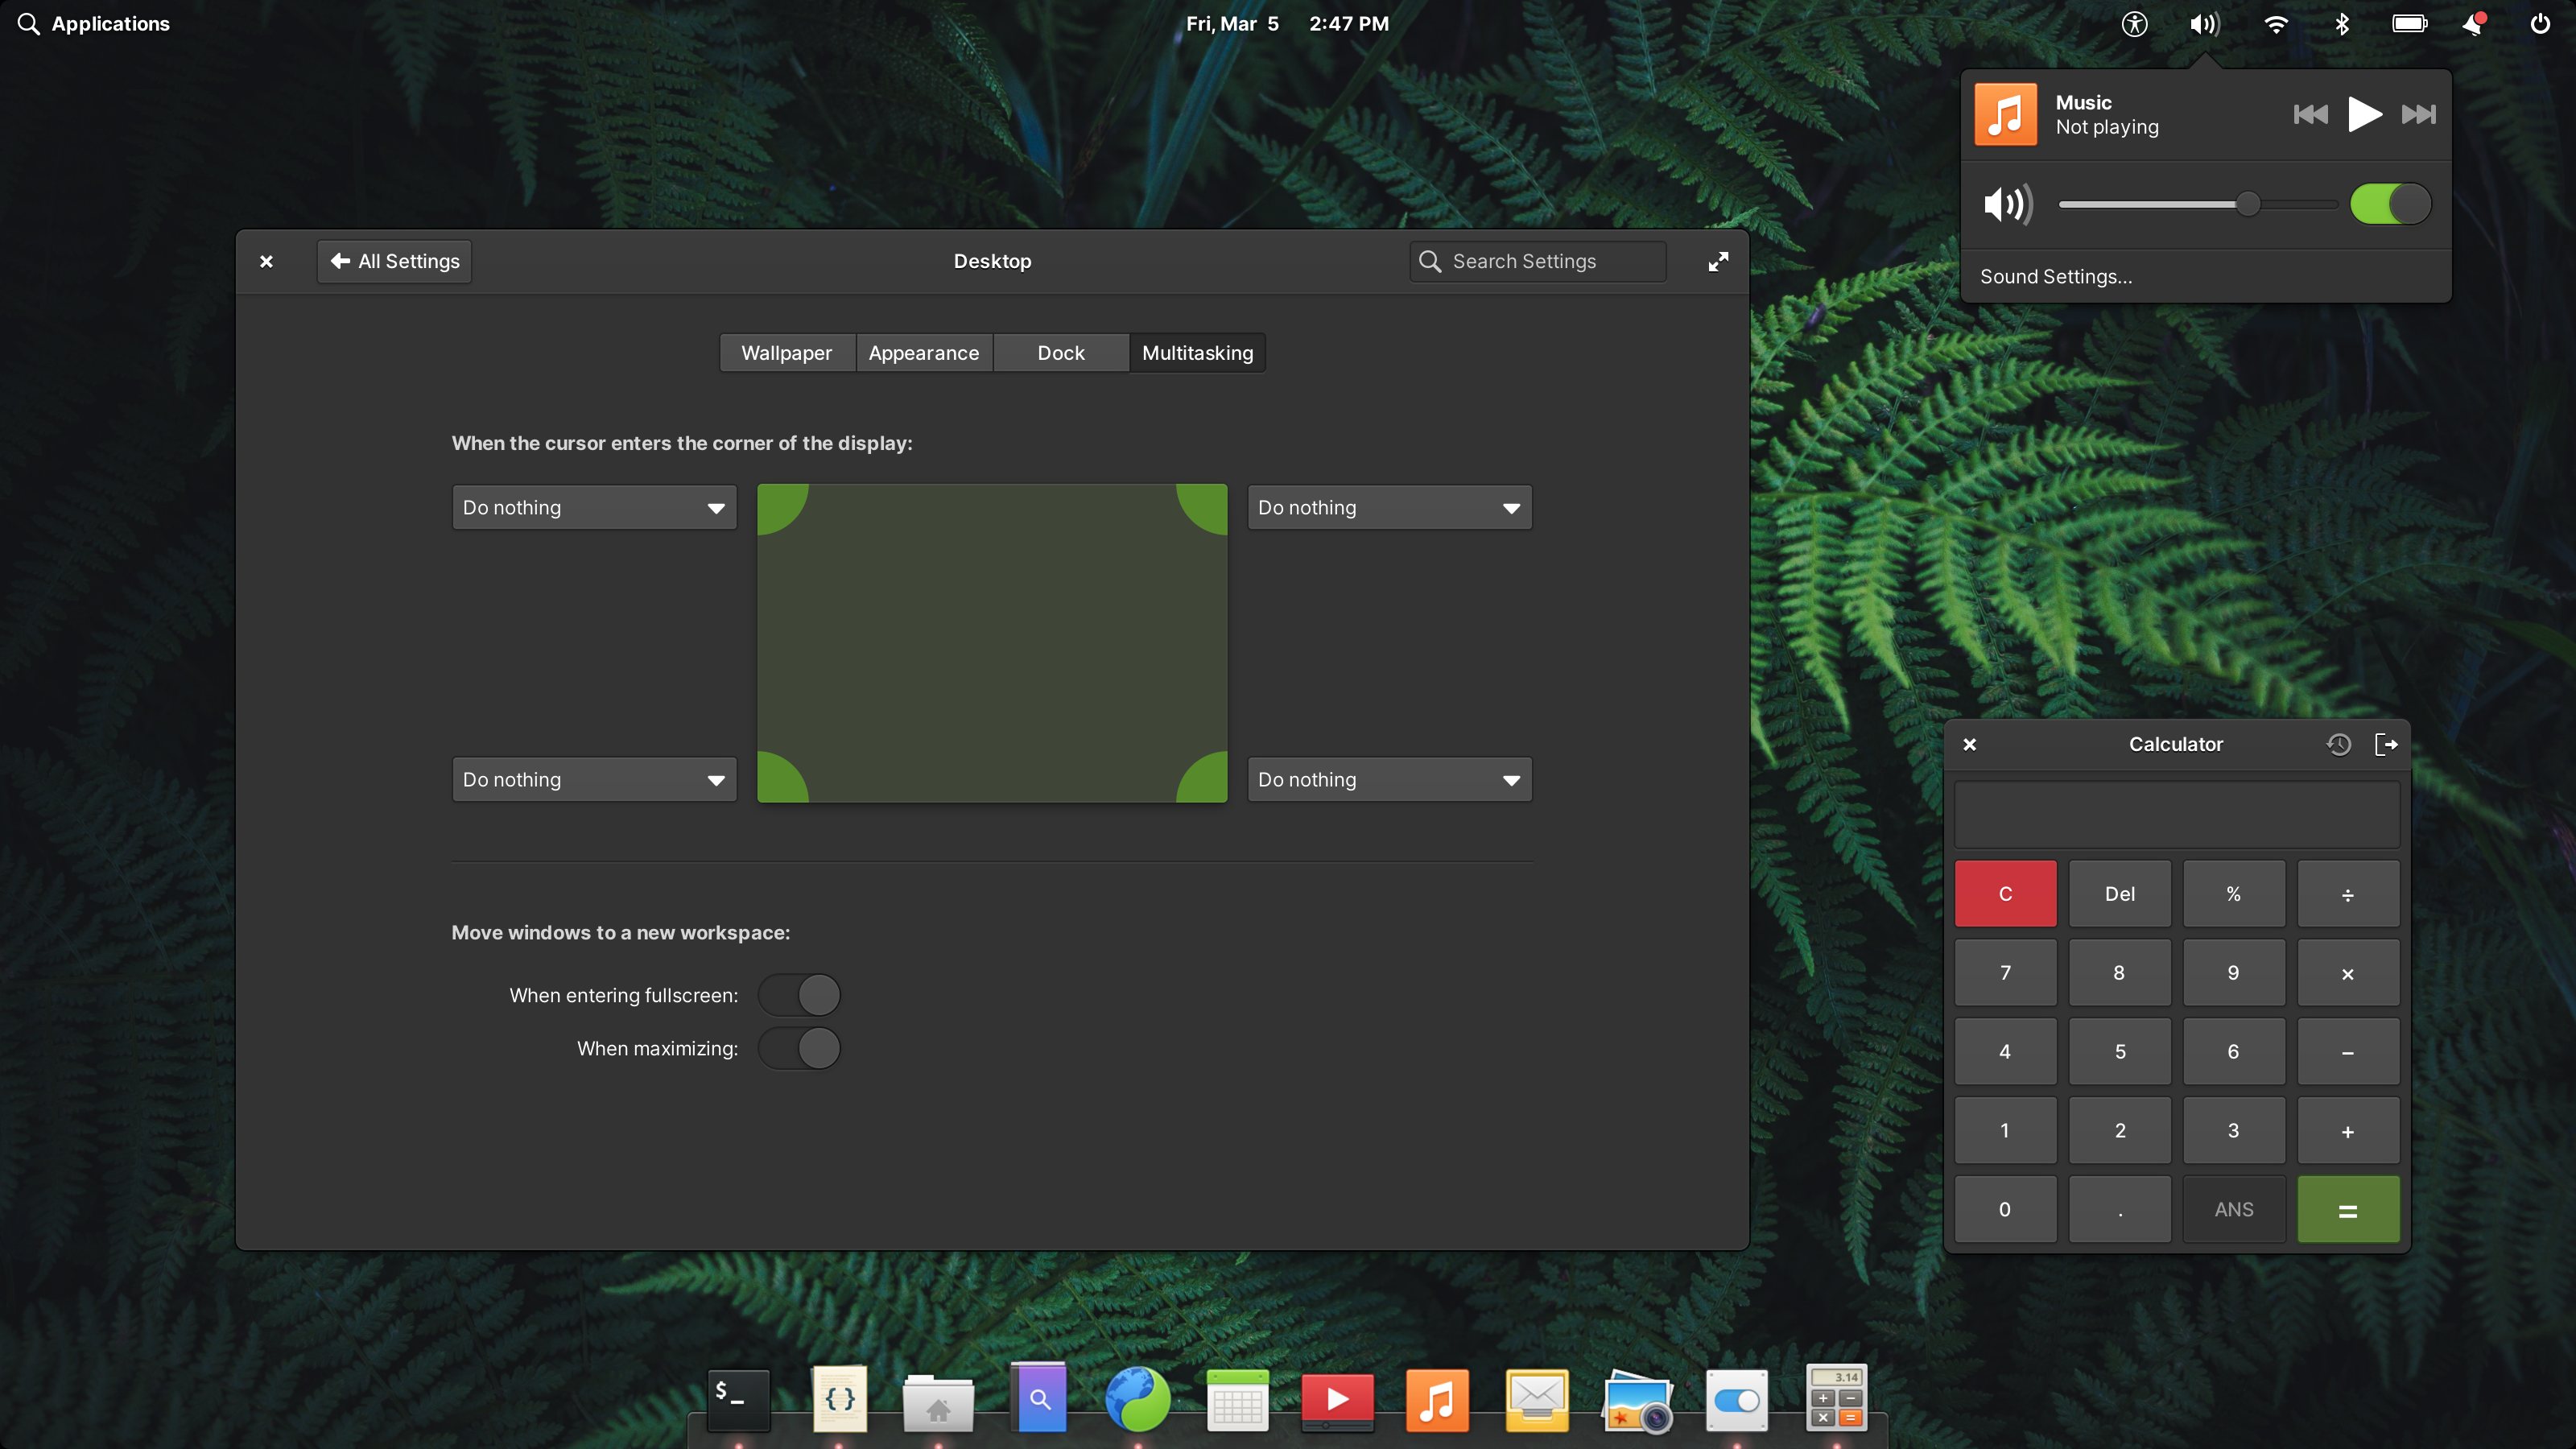Go back to All Settings

(x=394, y=261)
